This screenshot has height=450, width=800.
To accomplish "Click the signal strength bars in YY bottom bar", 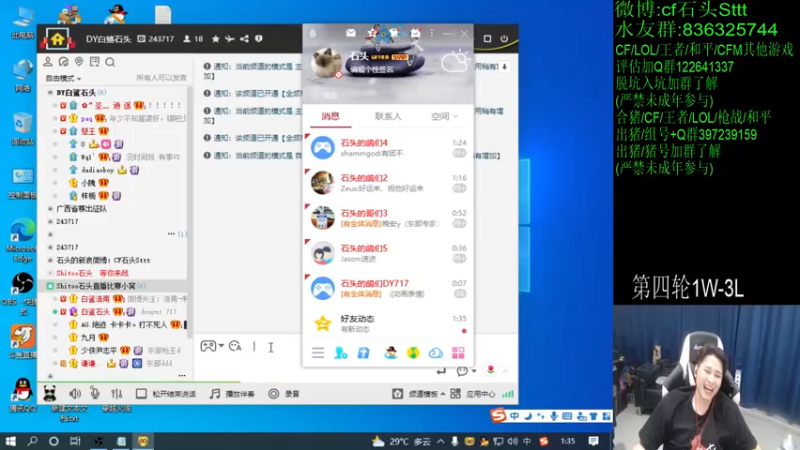I will [x=508, y=394].
